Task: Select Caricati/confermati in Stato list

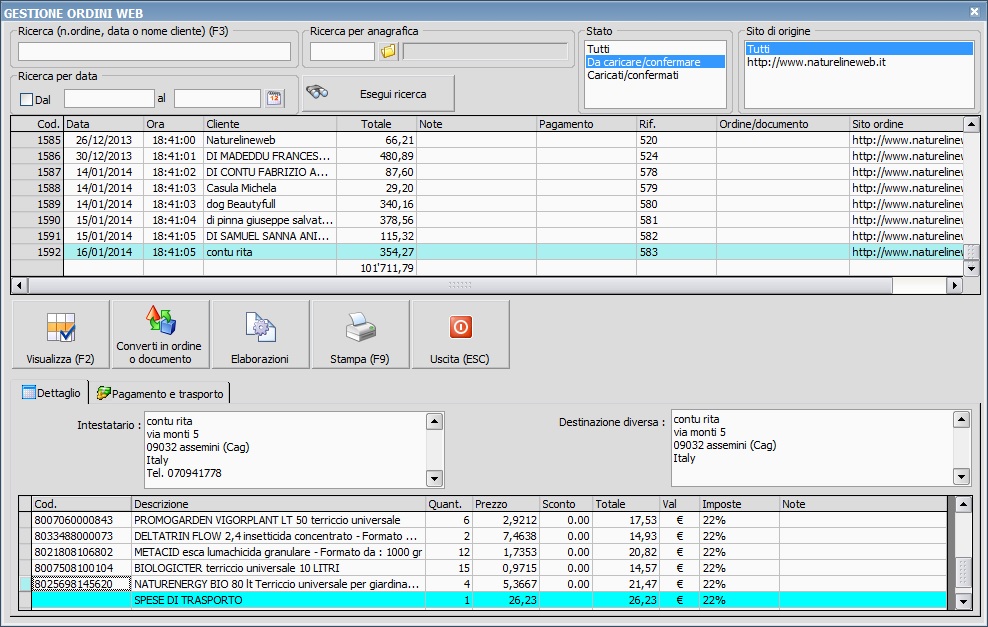Action: coord(632,75)
